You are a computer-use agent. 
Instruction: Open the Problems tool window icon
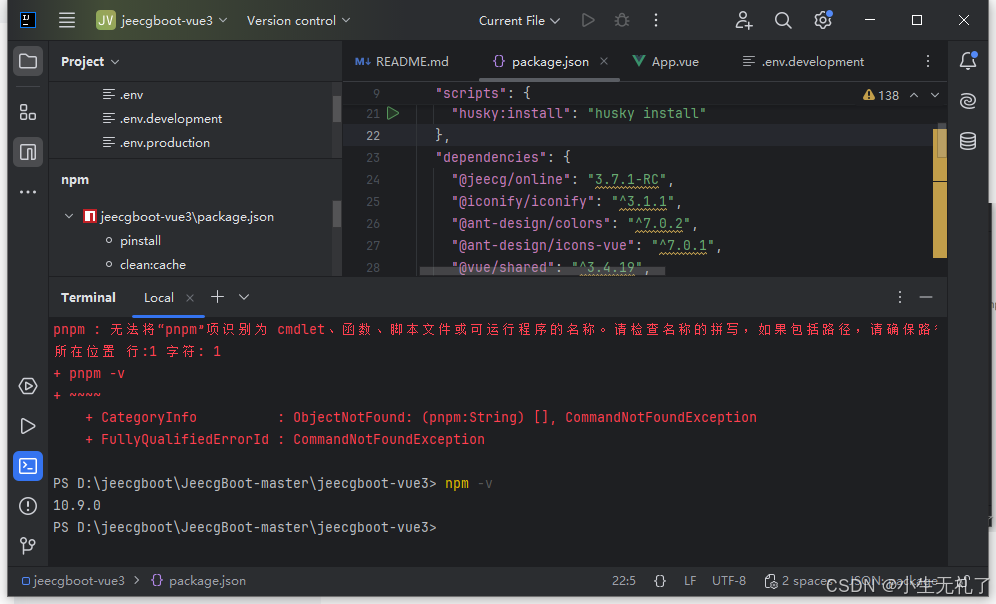click(28, 506)
